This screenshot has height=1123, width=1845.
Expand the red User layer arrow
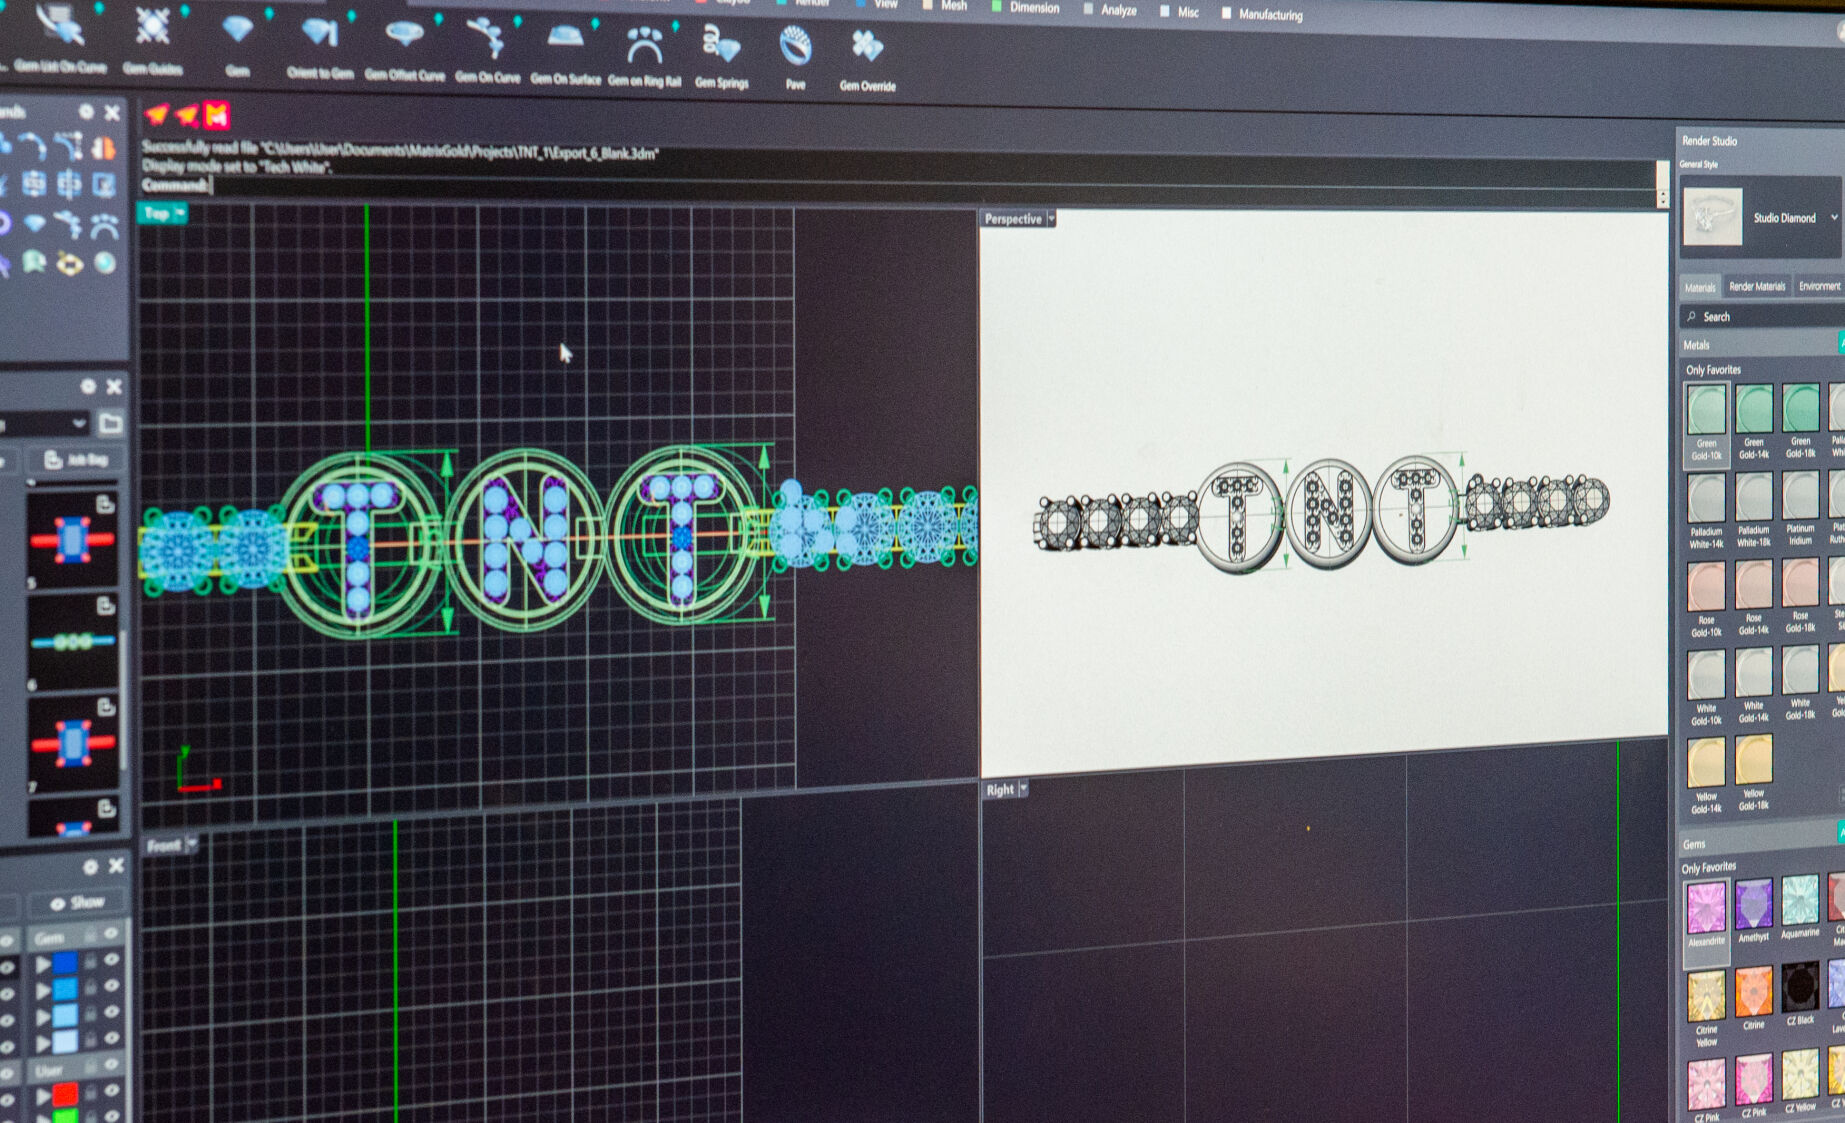(x=44, y=1095)
